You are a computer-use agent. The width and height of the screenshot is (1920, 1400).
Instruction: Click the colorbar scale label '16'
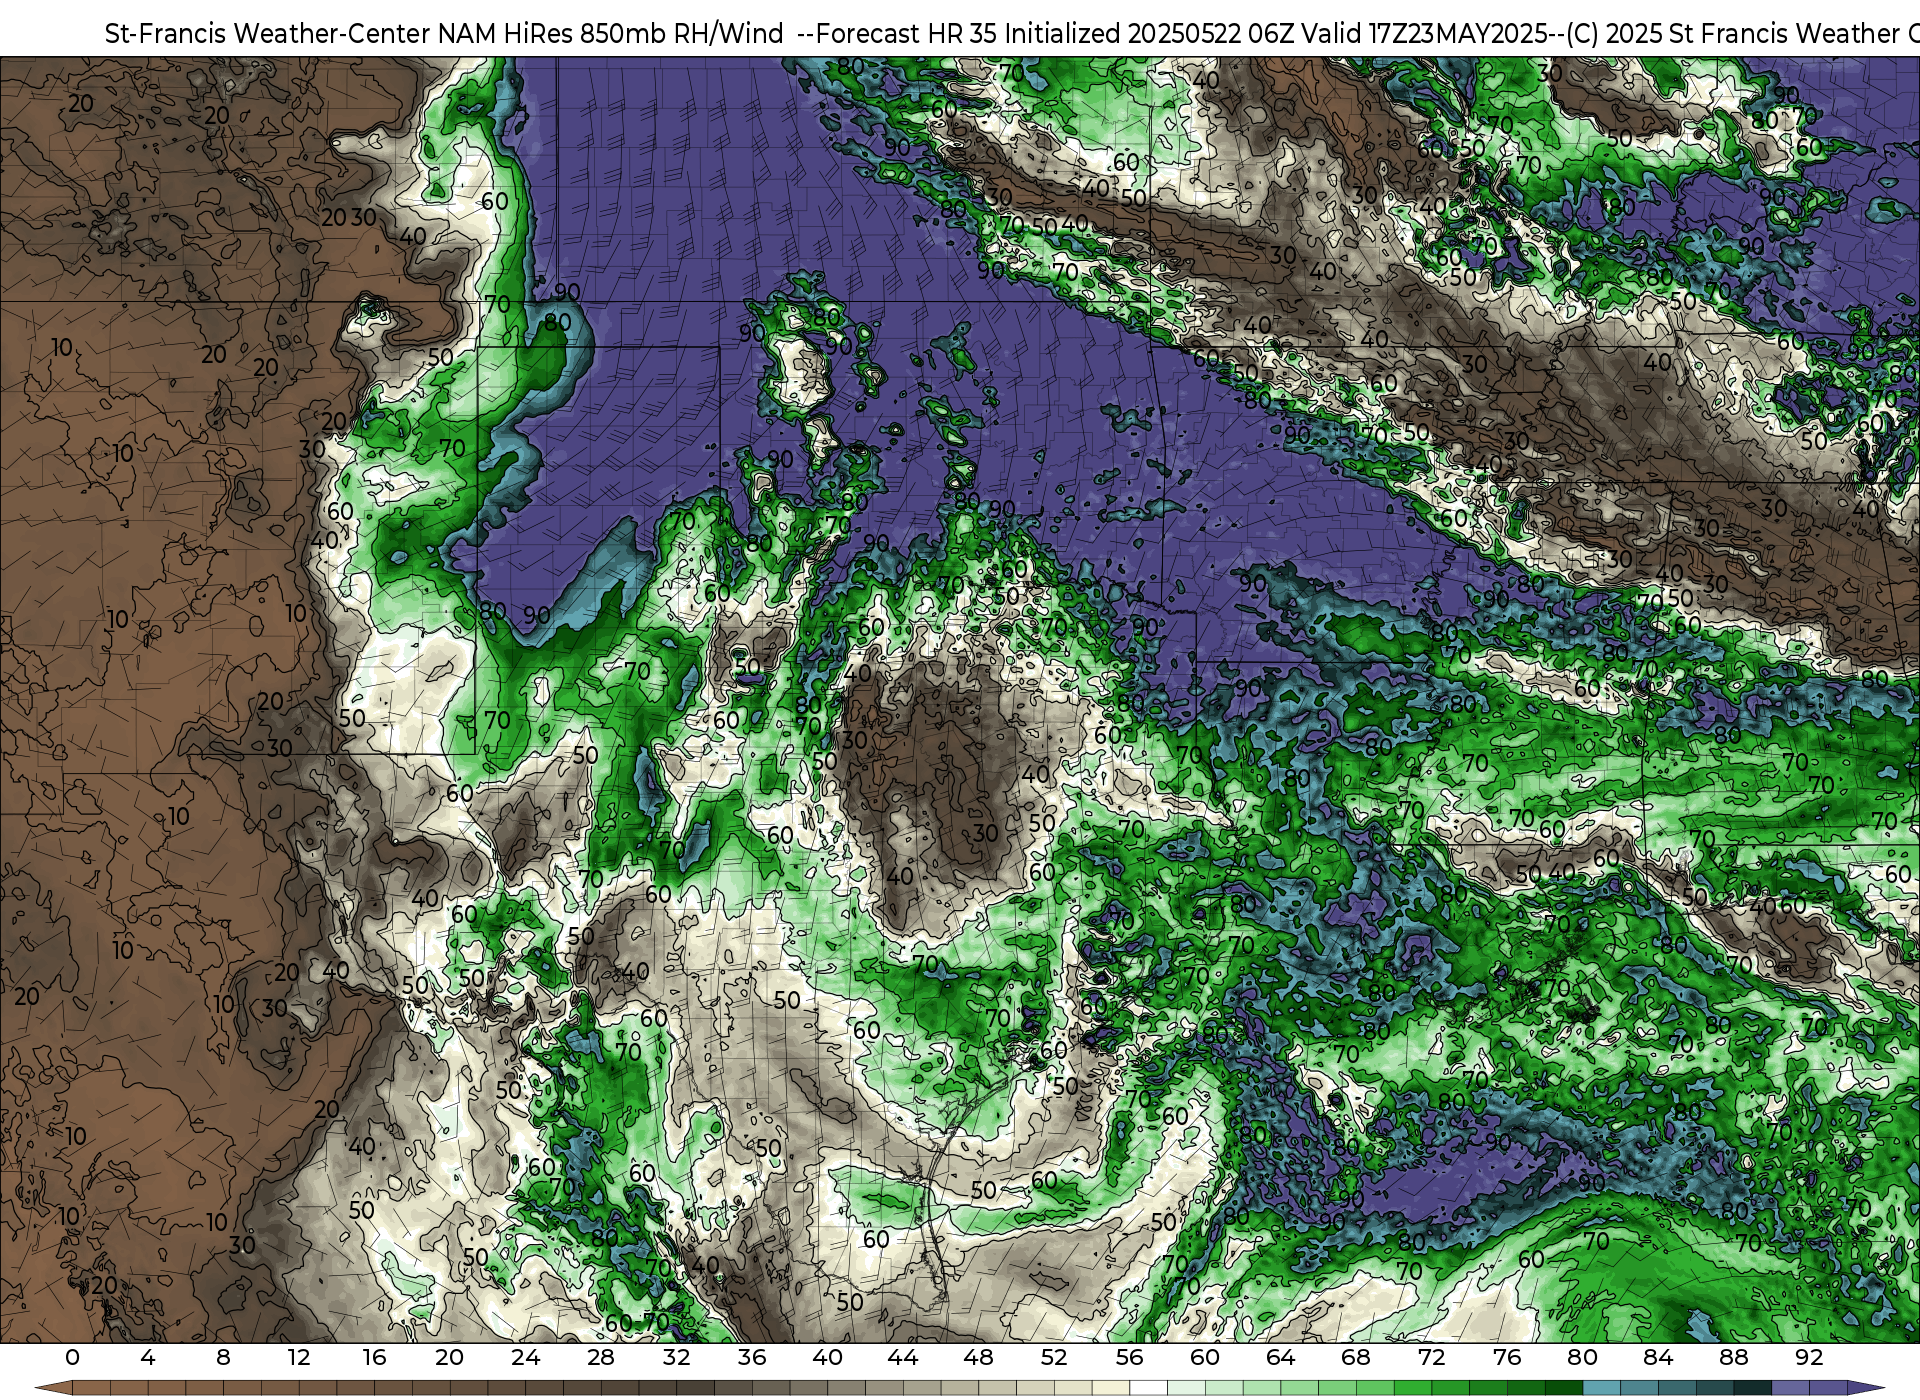coord(374,1357)
